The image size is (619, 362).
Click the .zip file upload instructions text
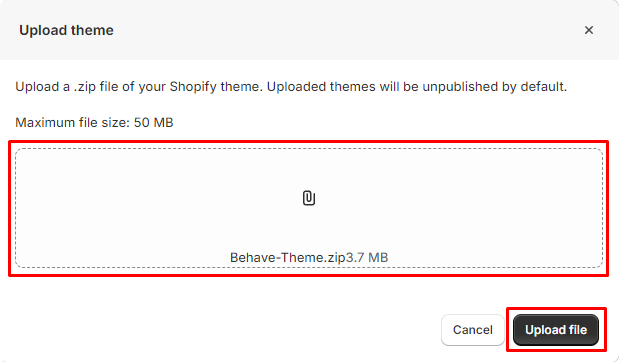[291, 86]
